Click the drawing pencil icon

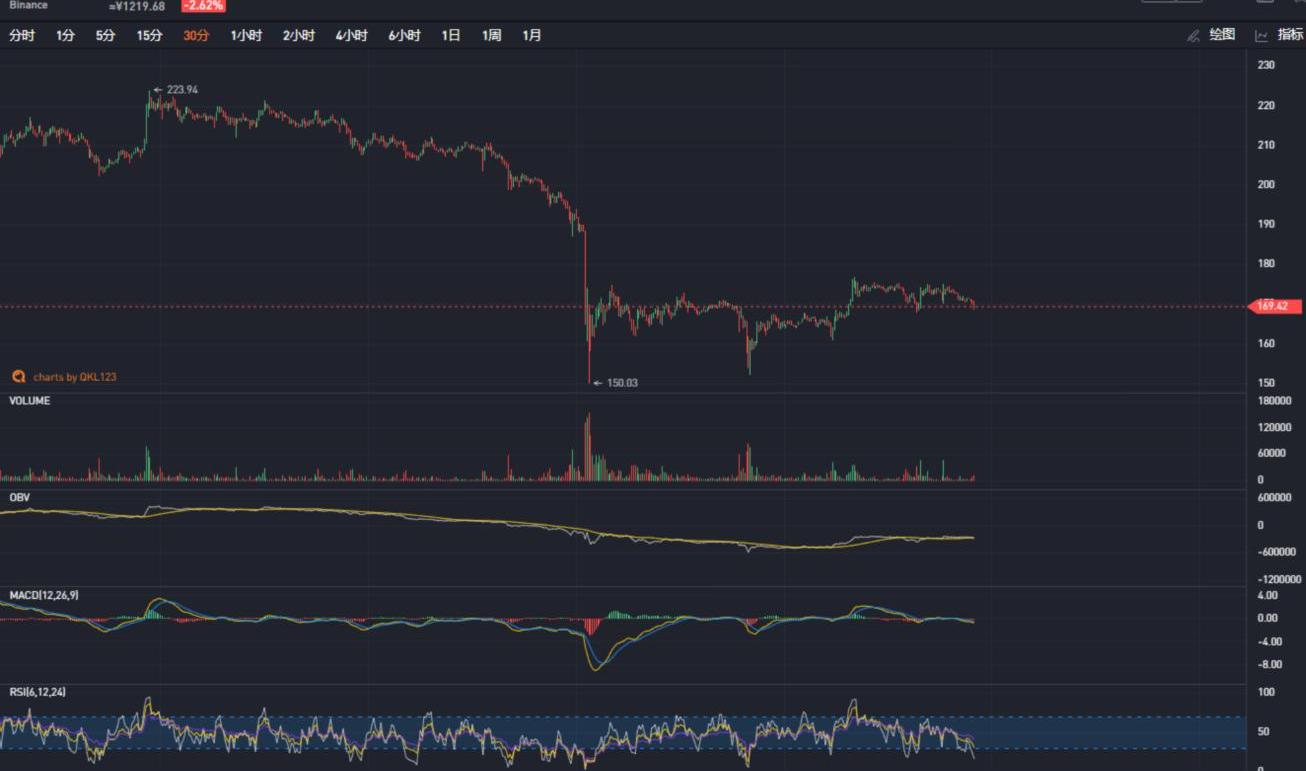[1193, 36]
